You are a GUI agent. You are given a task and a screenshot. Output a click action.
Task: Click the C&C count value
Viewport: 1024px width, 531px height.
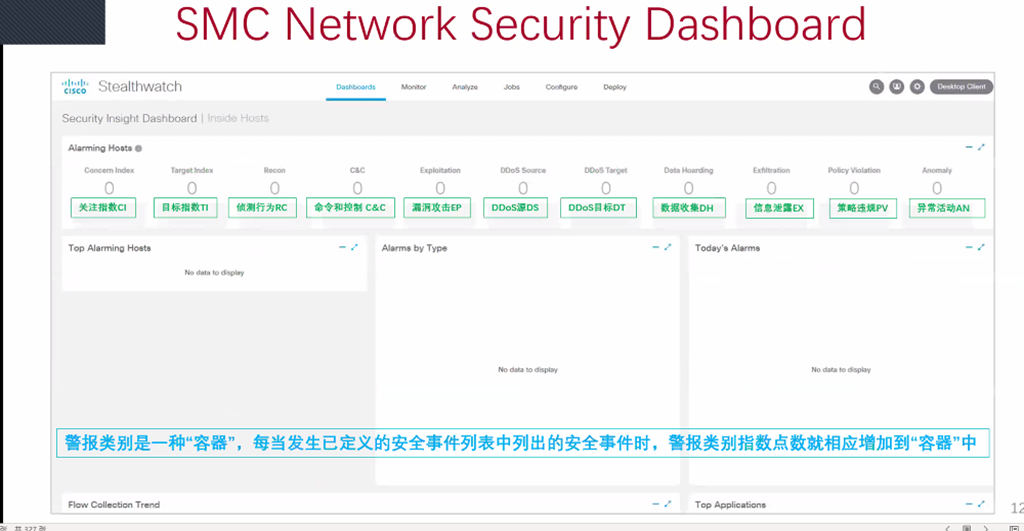(357, 188)
